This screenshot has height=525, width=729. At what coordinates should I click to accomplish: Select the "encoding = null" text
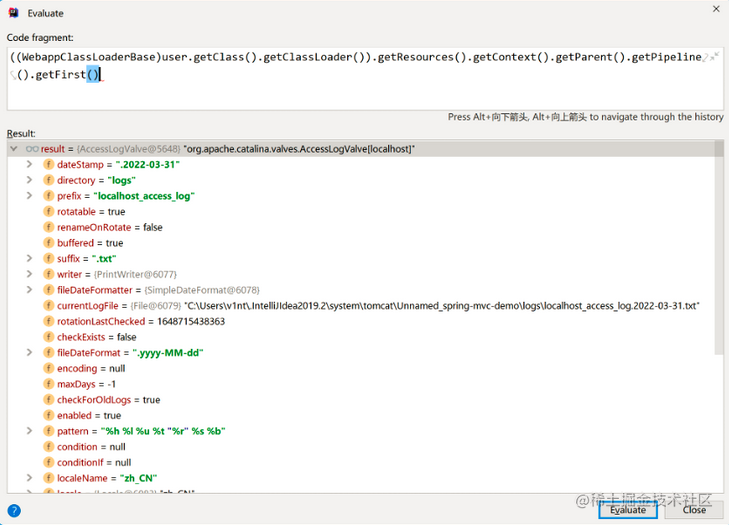(x=91, y=368)
